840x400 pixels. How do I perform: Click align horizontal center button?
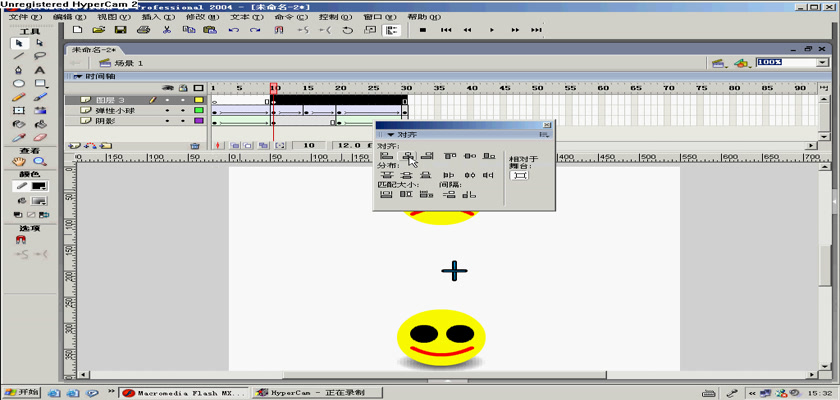coord(408,156)
